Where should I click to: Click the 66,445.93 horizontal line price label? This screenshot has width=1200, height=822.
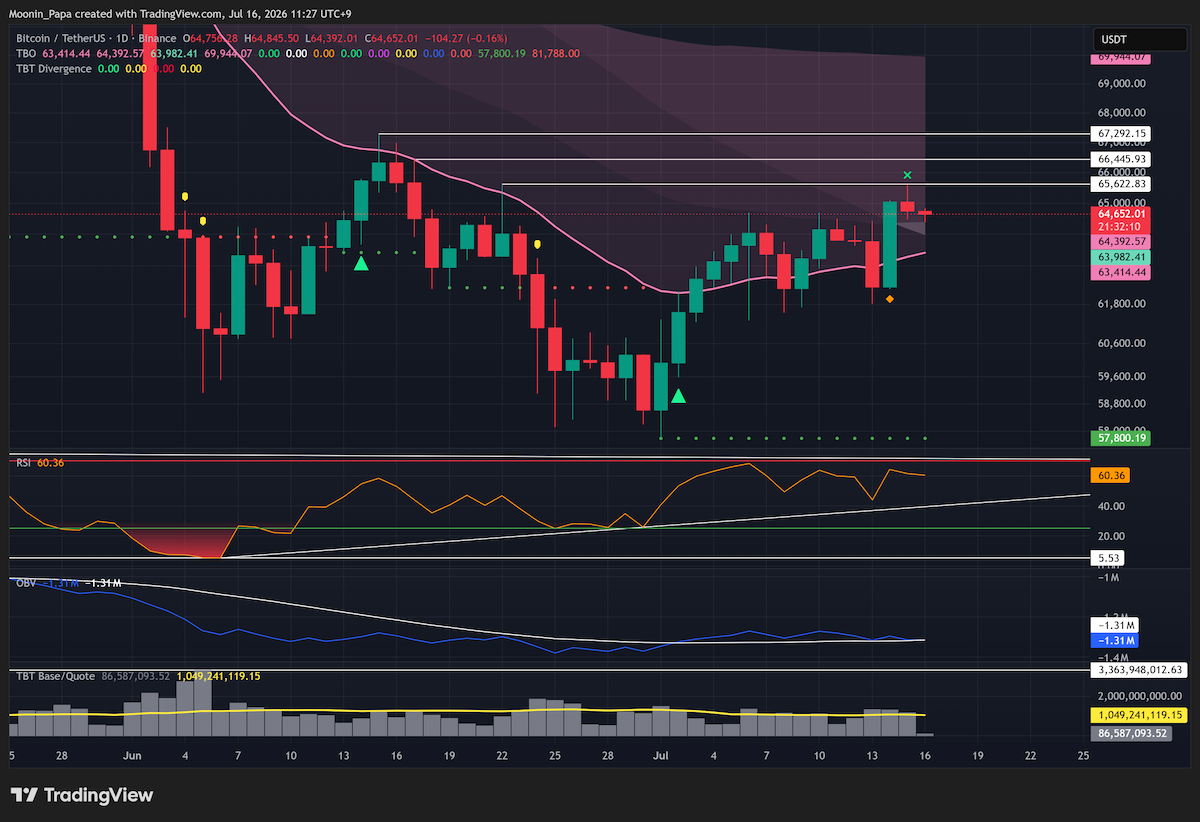pos(1122,159)
